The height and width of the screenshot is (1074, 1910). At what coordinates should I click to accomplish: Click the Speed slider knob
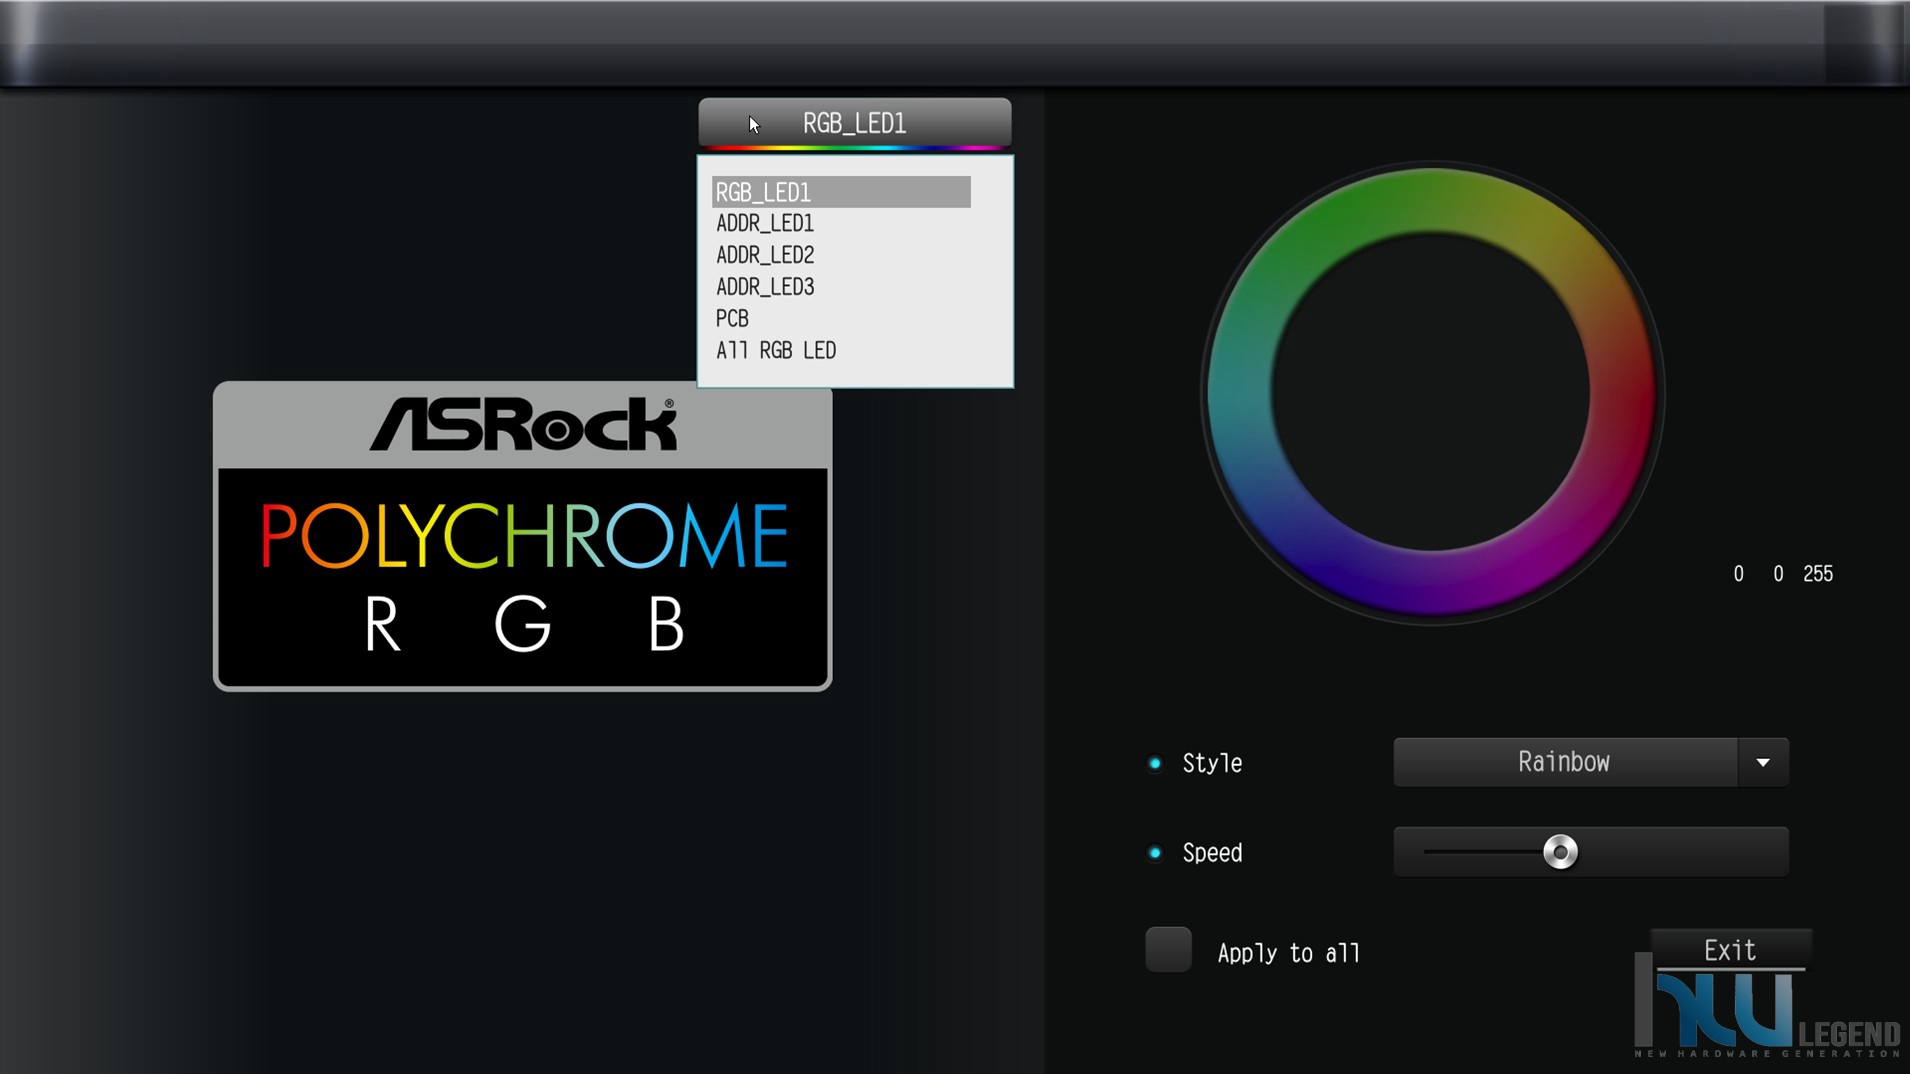tap(1560, 852)
